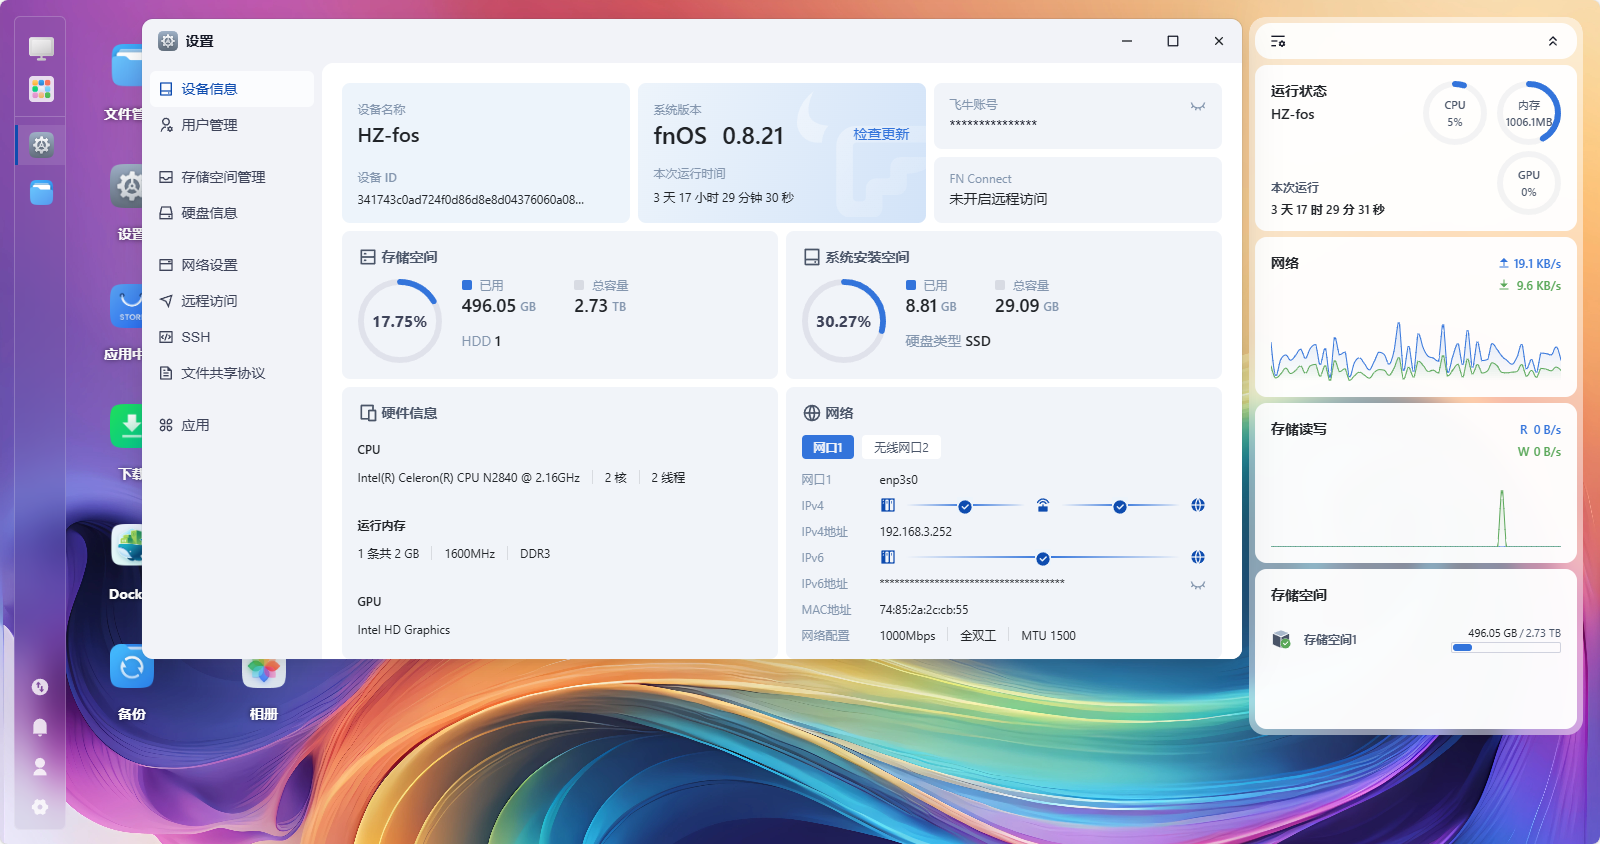
Task: Open the blue file manager icon in the dock
Action: (x=41, y=192)
